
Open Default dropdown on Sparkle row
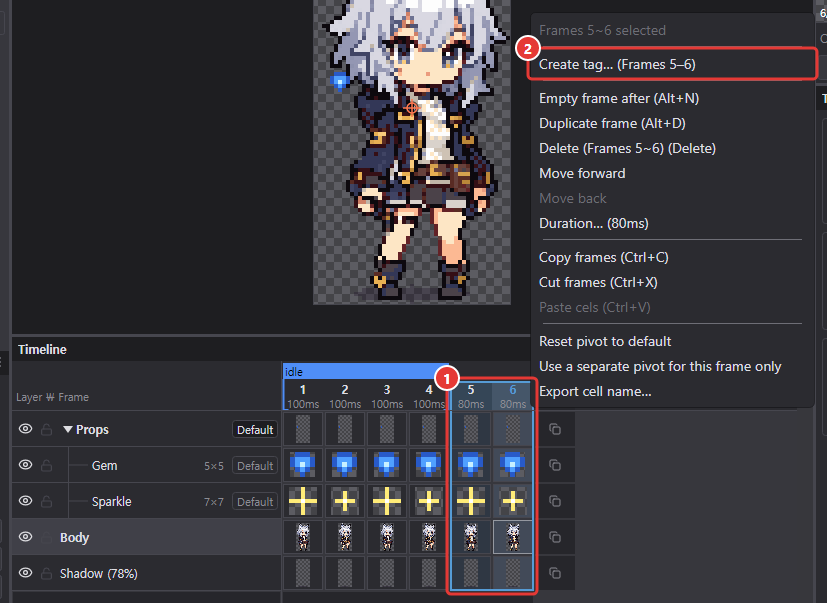pyautogui.click(x=255, y=502)
